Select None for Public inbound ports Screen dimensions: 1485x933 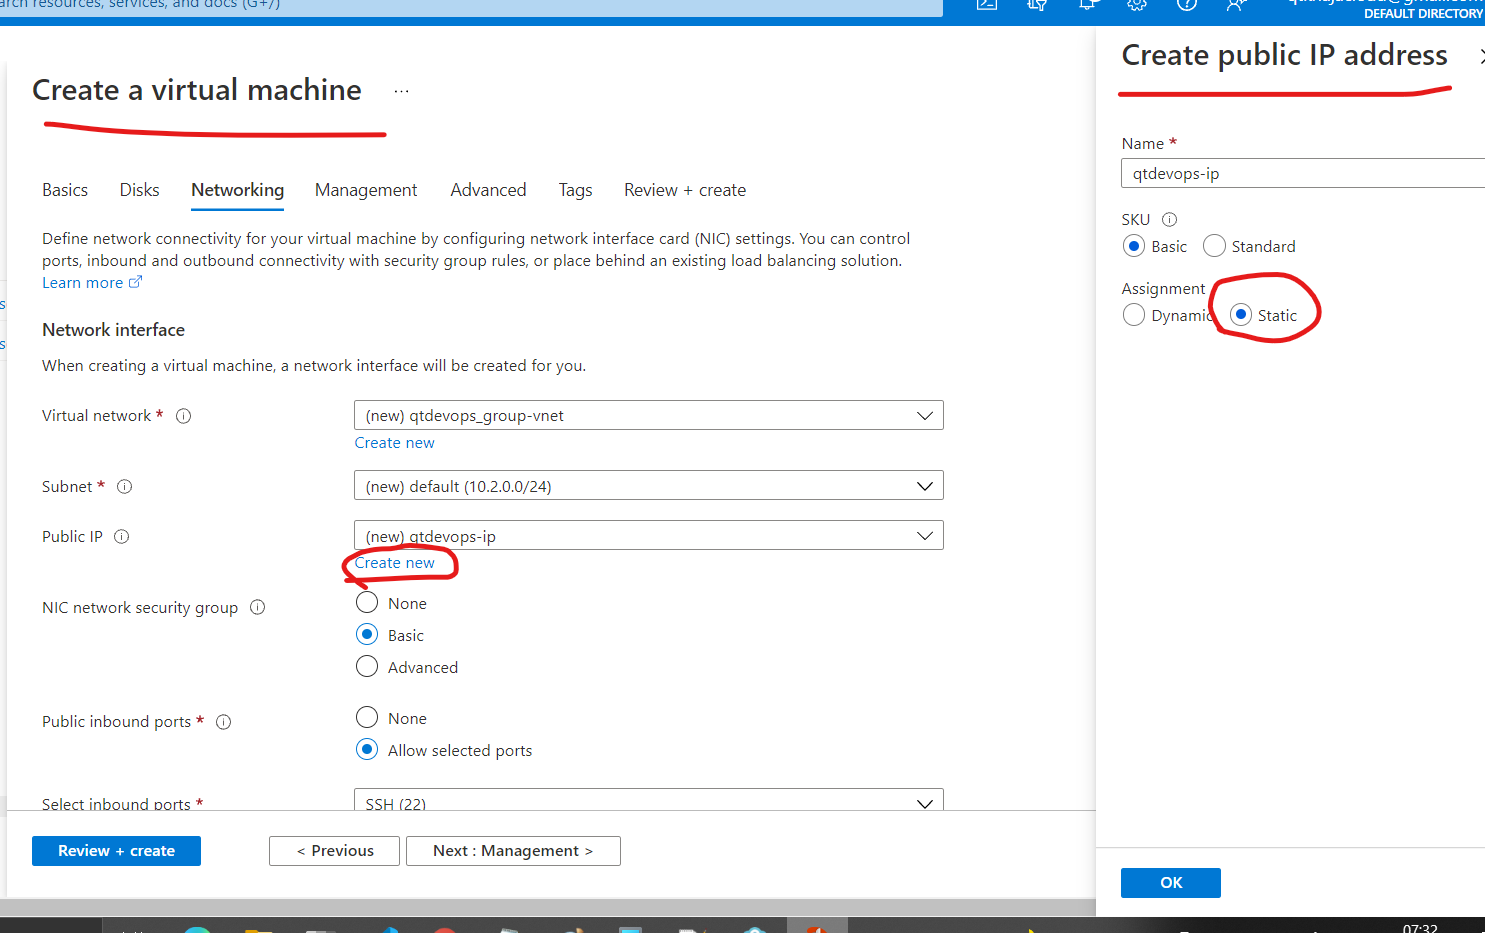point(367,718)
